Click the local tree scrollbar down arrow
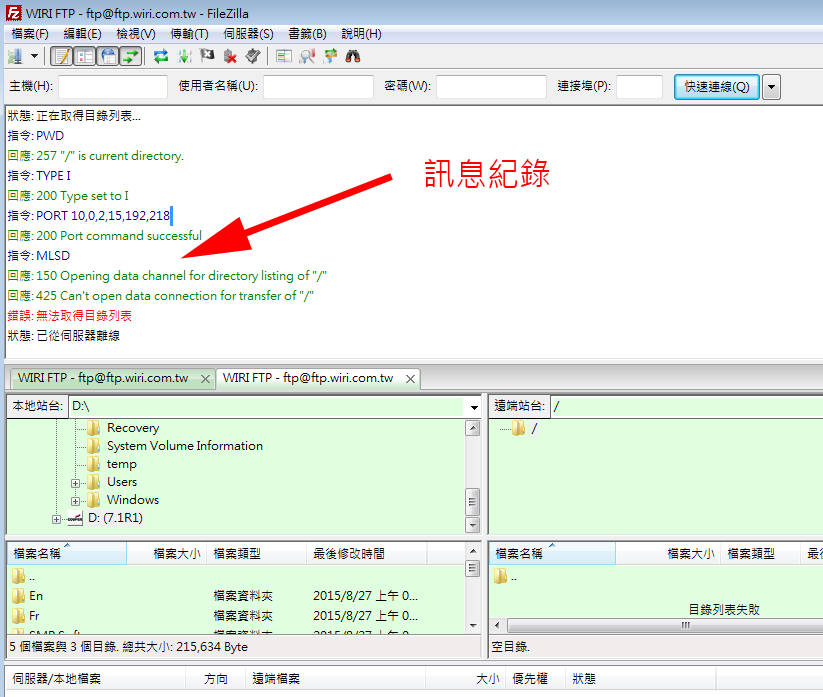 tap(473, 525)
